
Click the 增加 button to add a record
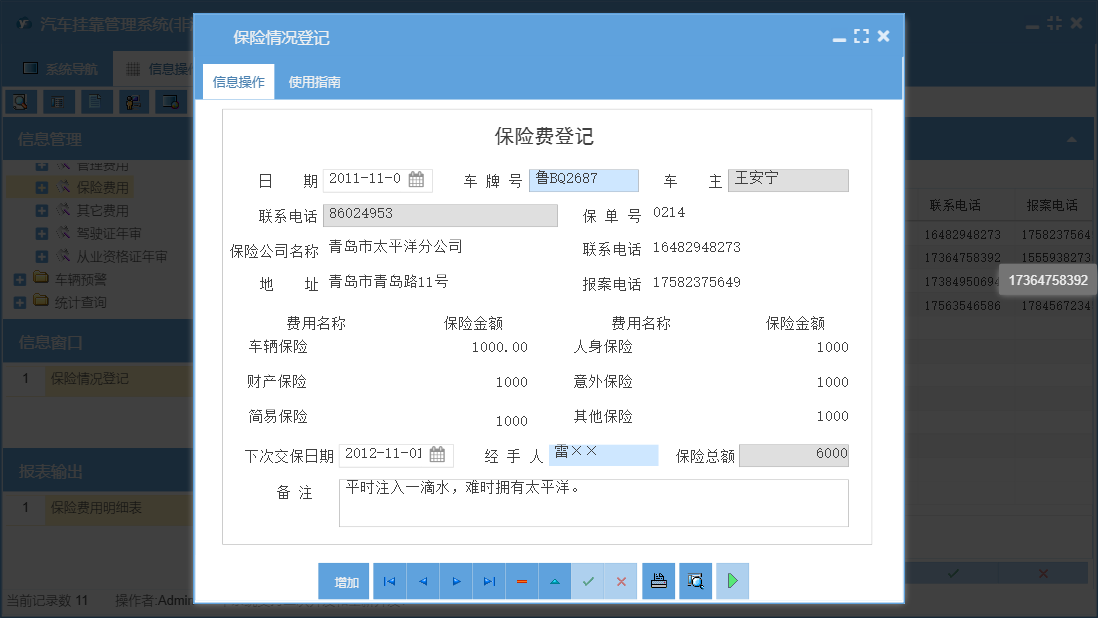point(343,581)
